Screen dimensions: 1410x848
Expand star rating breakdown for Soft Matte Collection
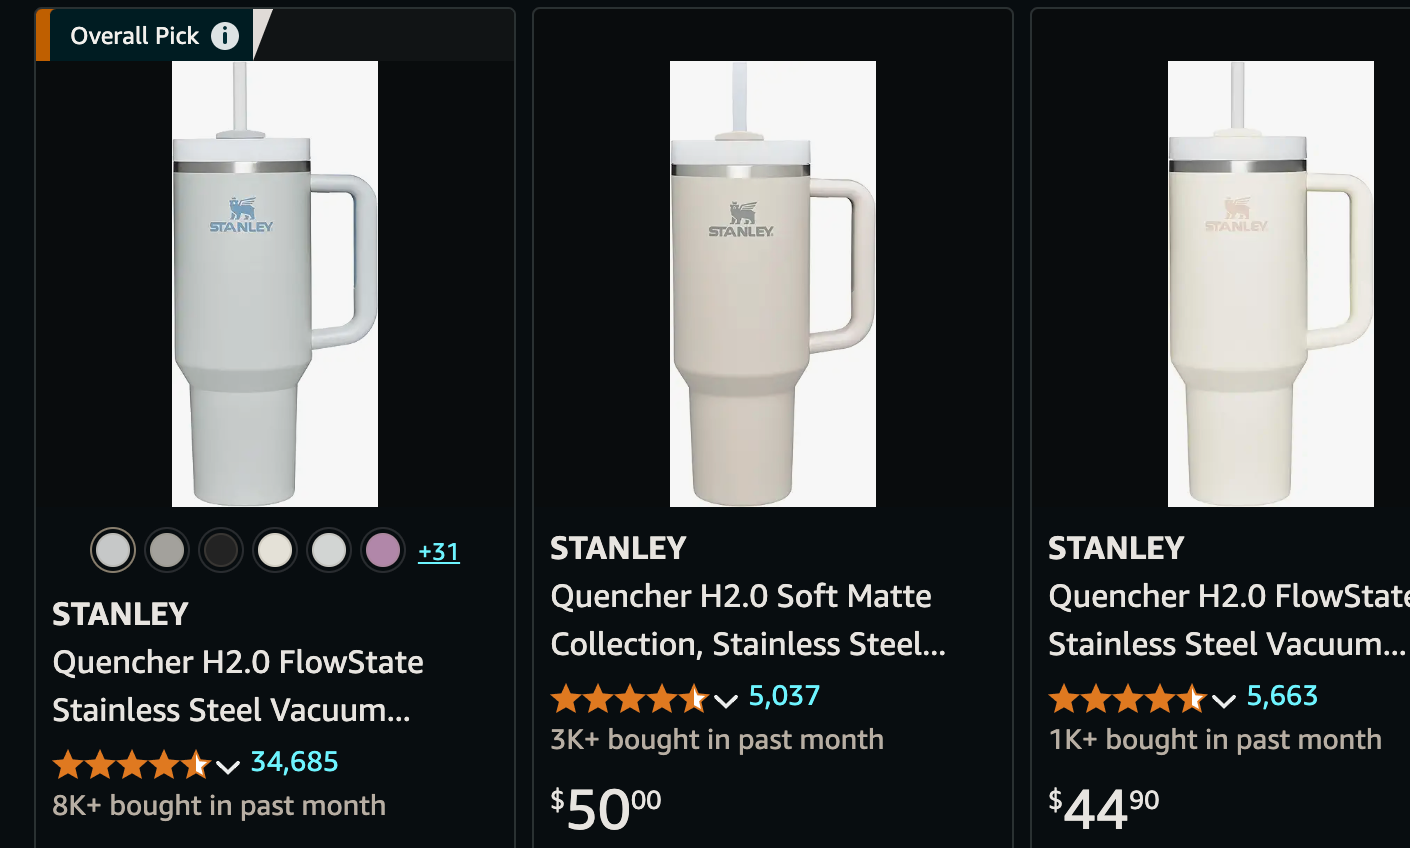pos(727,700)
